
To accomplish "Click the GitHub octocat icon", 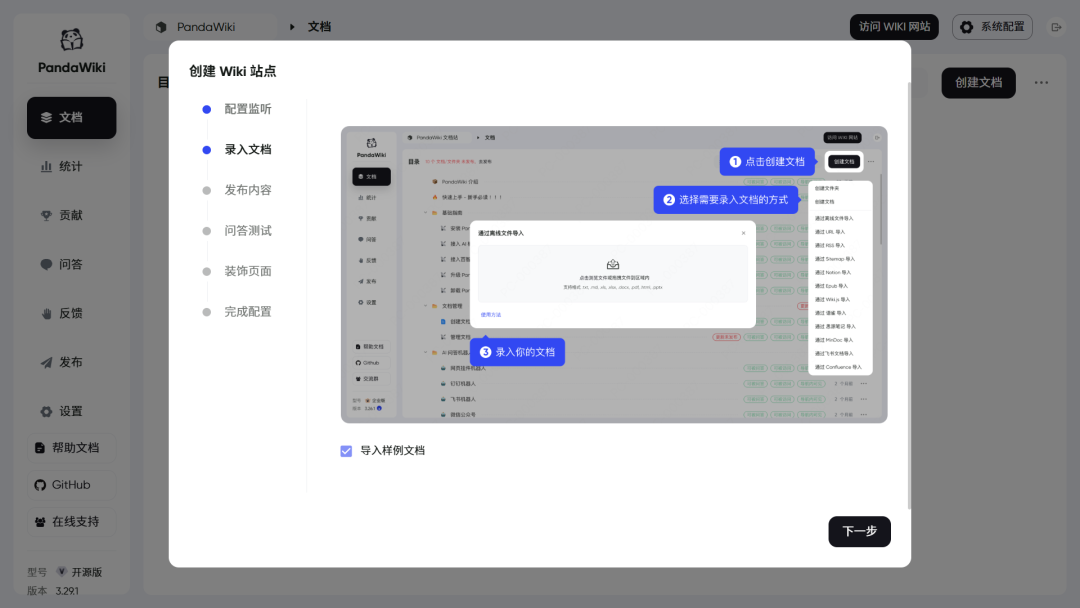I will pyautogui.click(x=40, y=485).
